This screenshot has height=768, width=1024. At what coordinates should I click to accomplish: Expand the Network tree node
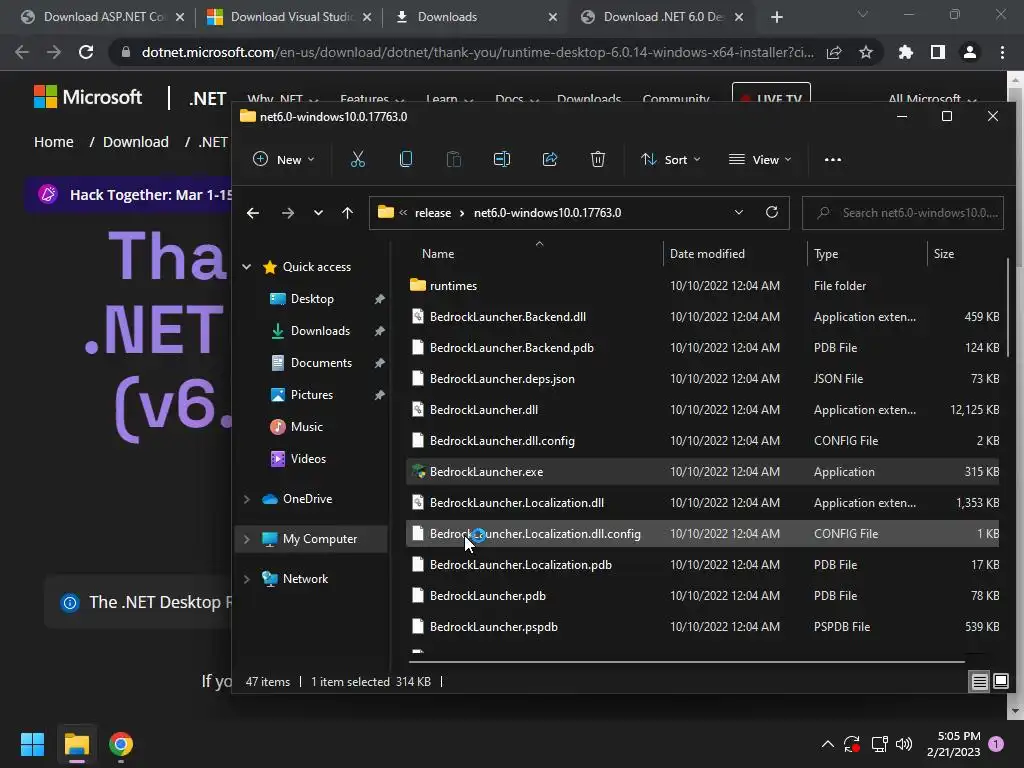coord(247,579)
